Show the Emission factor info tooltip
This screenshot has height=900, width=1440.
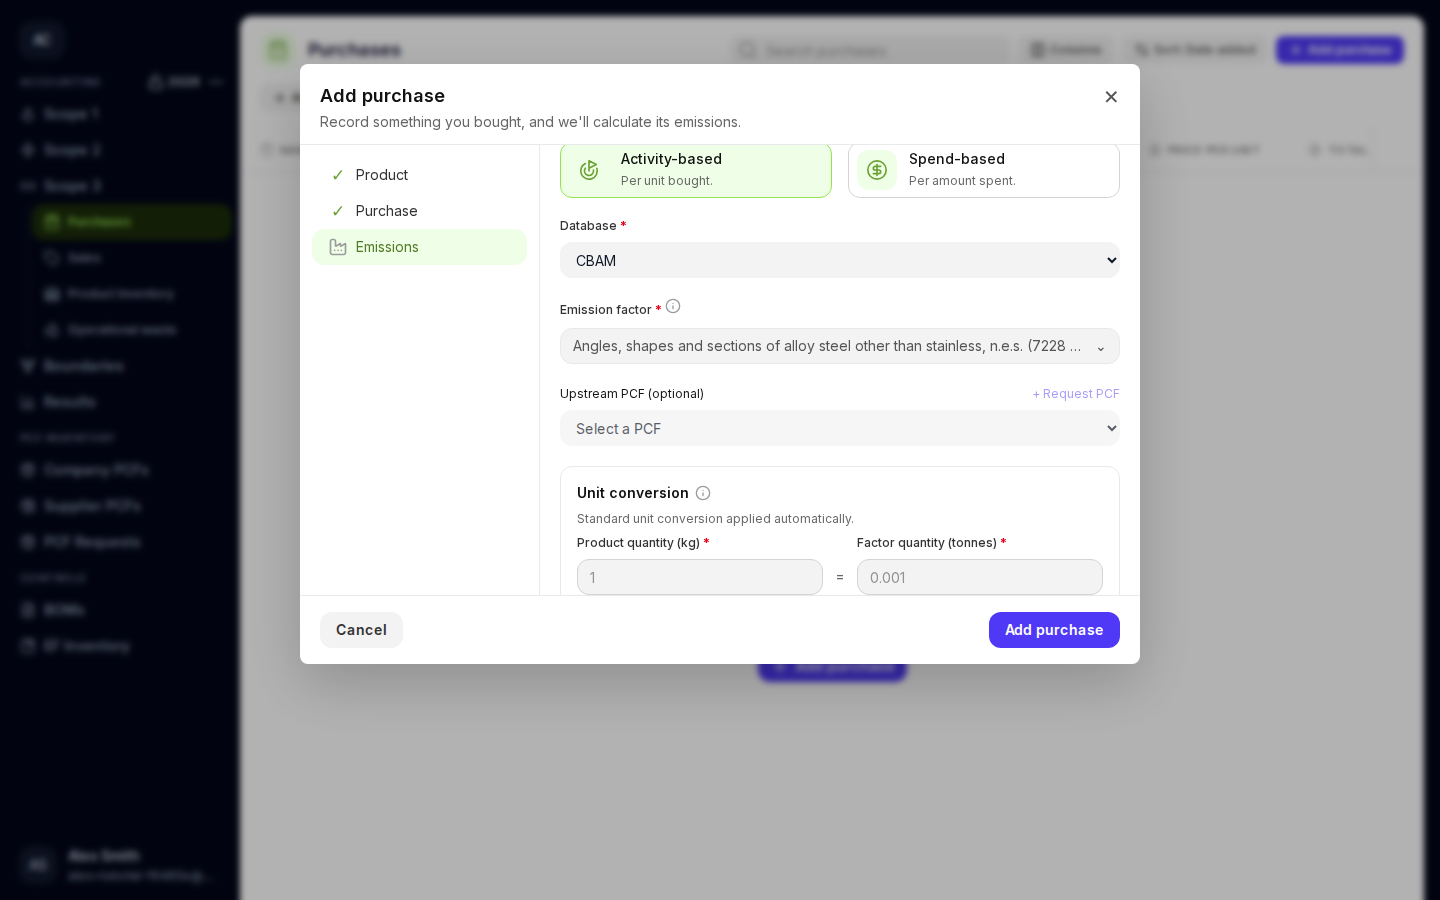click(673, 307)
